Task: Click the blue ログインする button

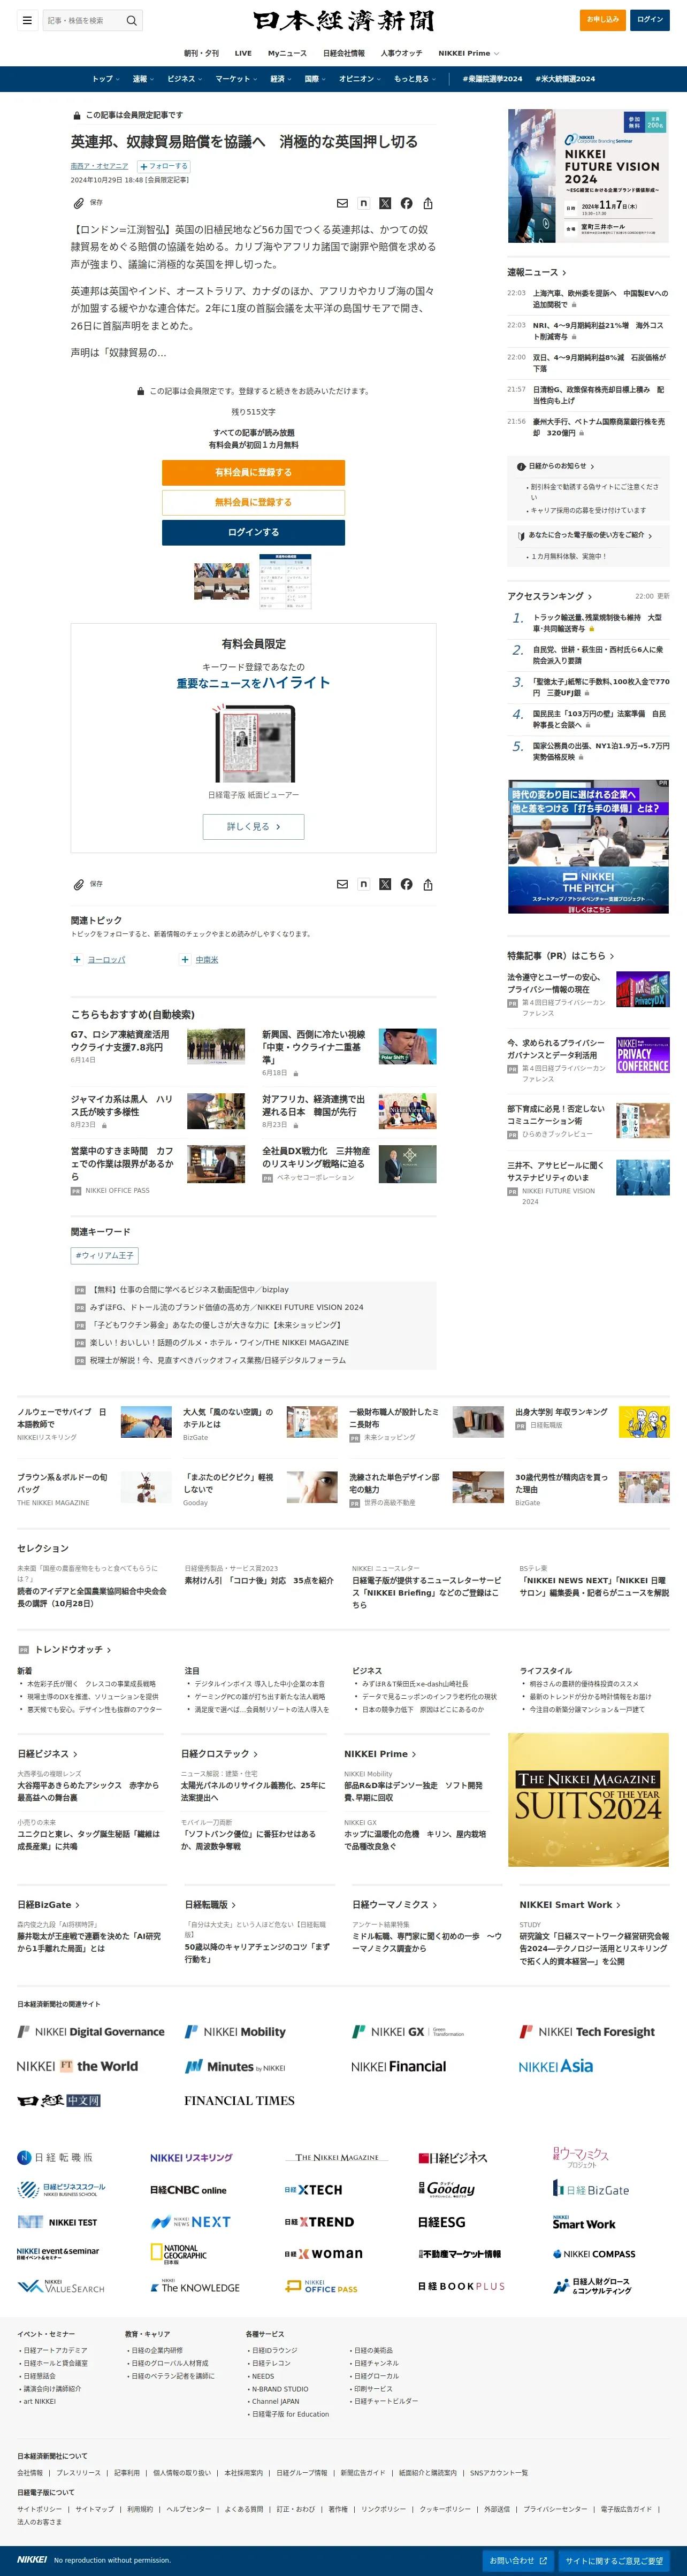Action: [x=253, y=532]
